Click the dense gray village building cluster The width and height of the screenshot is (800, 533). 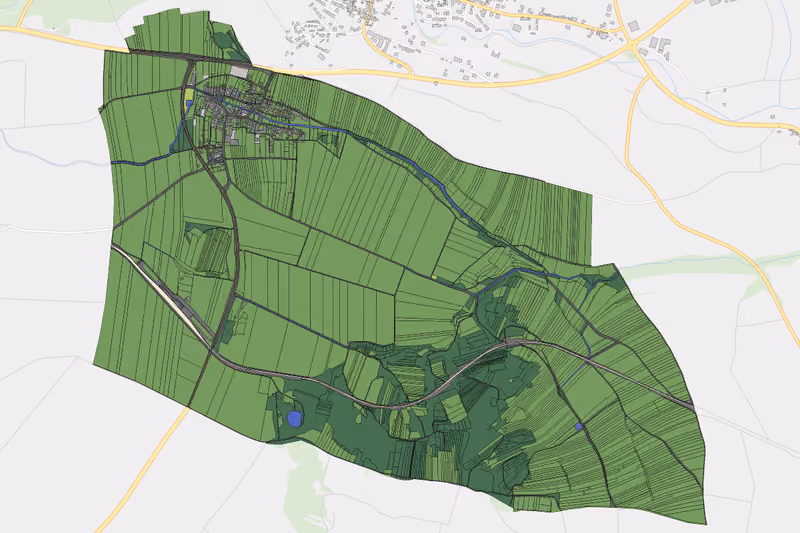(245, 113)
